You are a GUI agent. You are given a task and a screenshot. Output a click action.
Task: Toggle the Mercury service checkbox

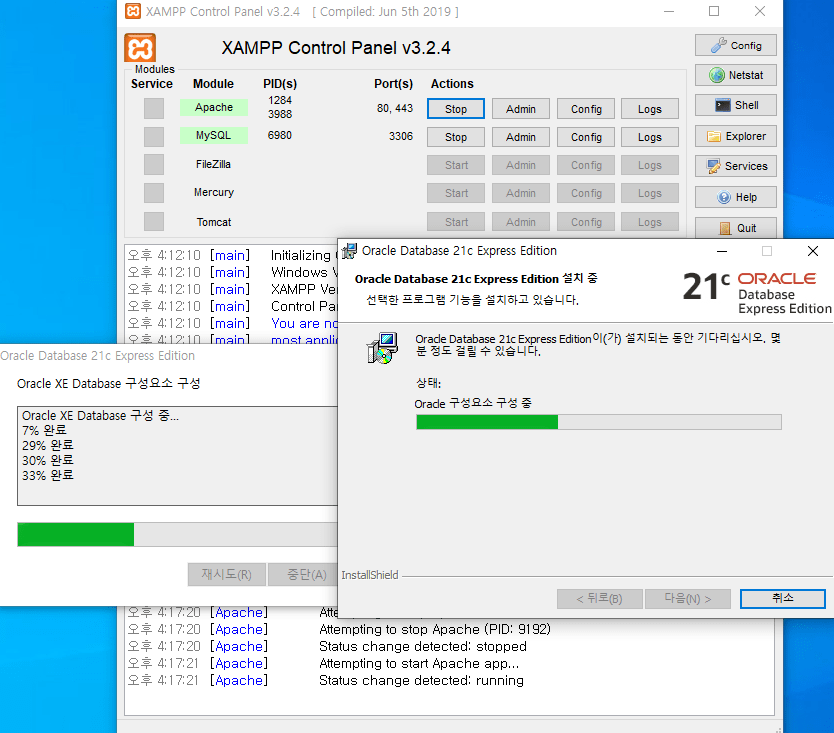coord(154,193)
